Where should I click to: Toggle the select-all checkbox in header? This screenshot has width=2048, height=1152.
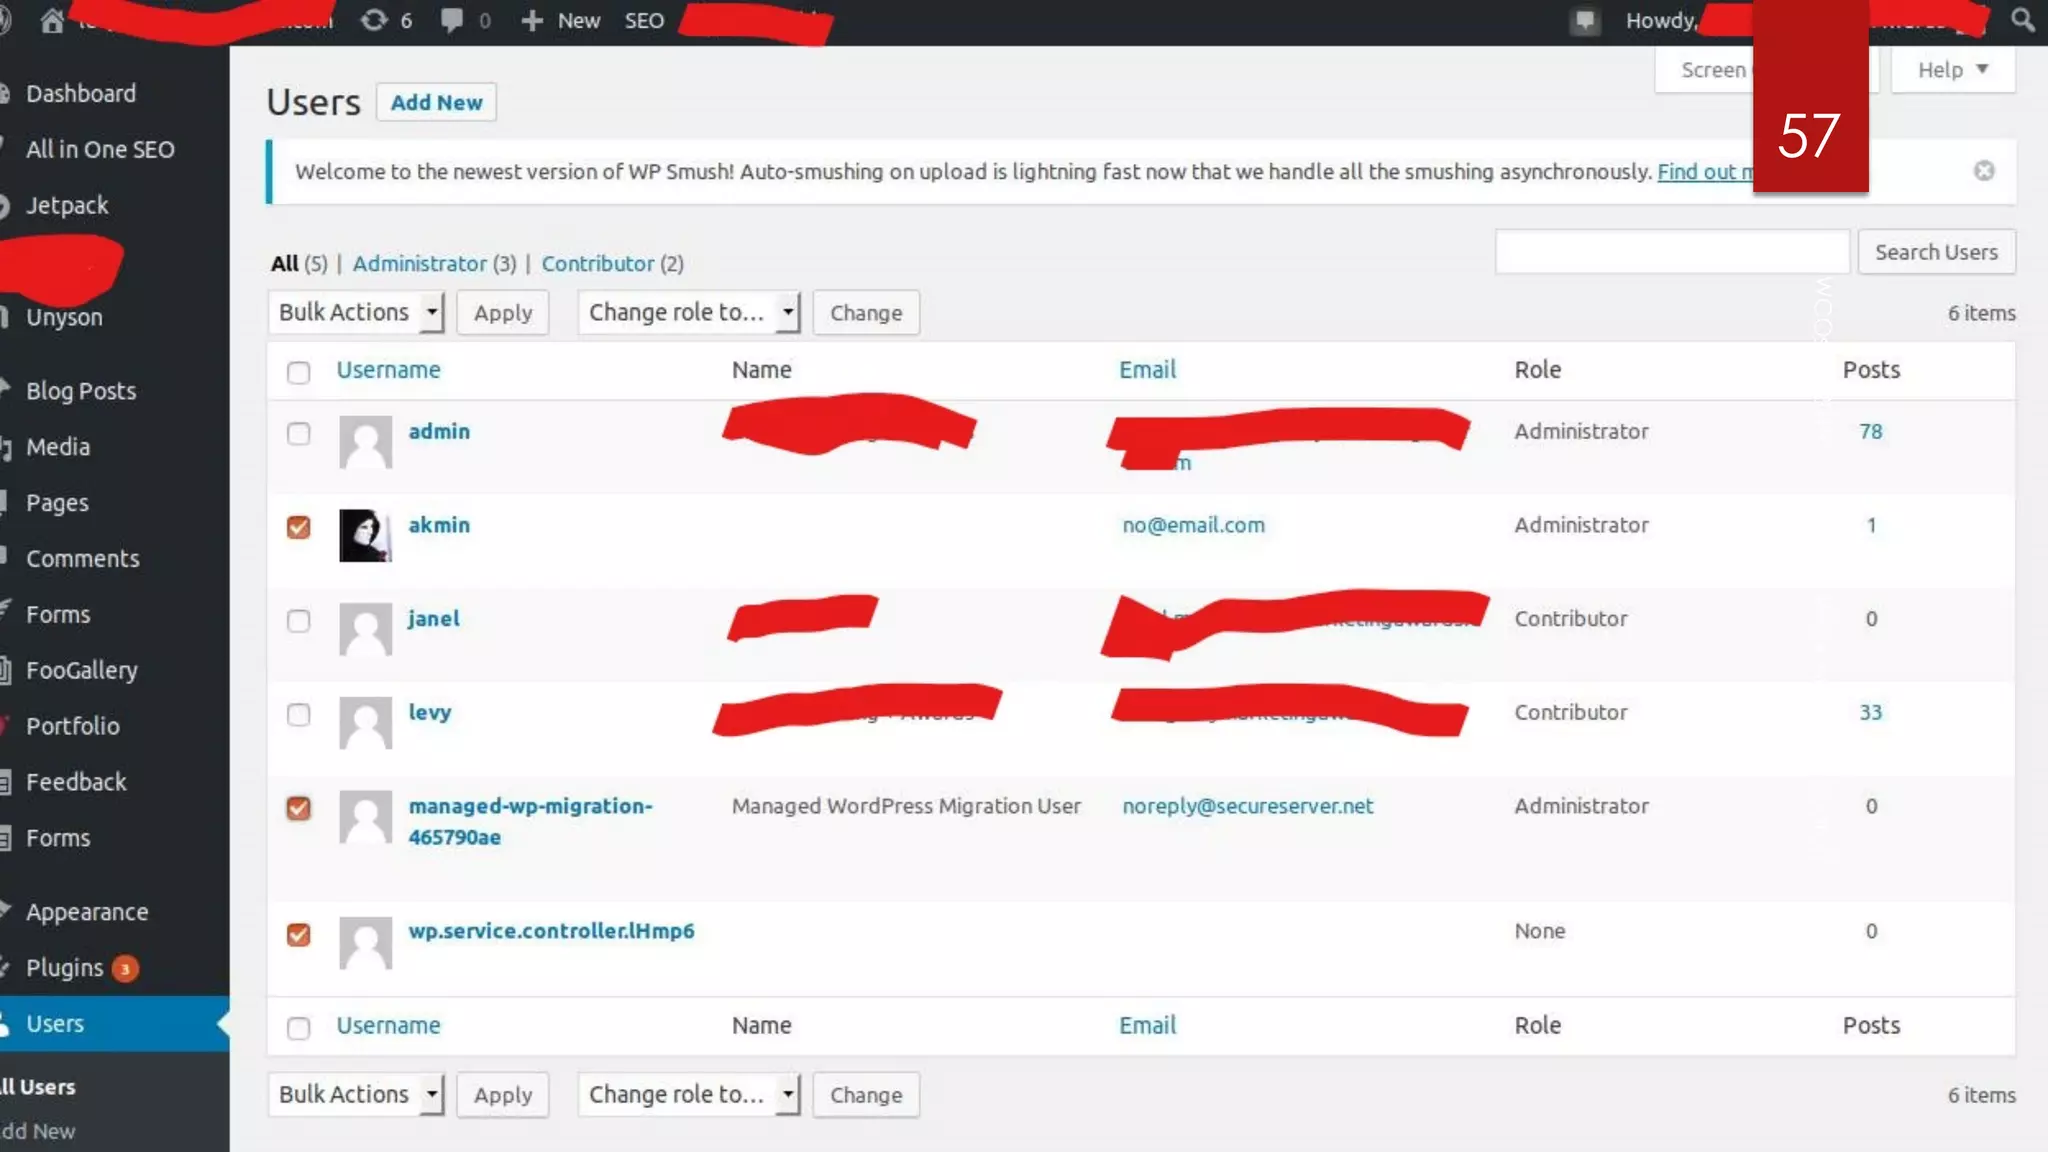(298, 372)
